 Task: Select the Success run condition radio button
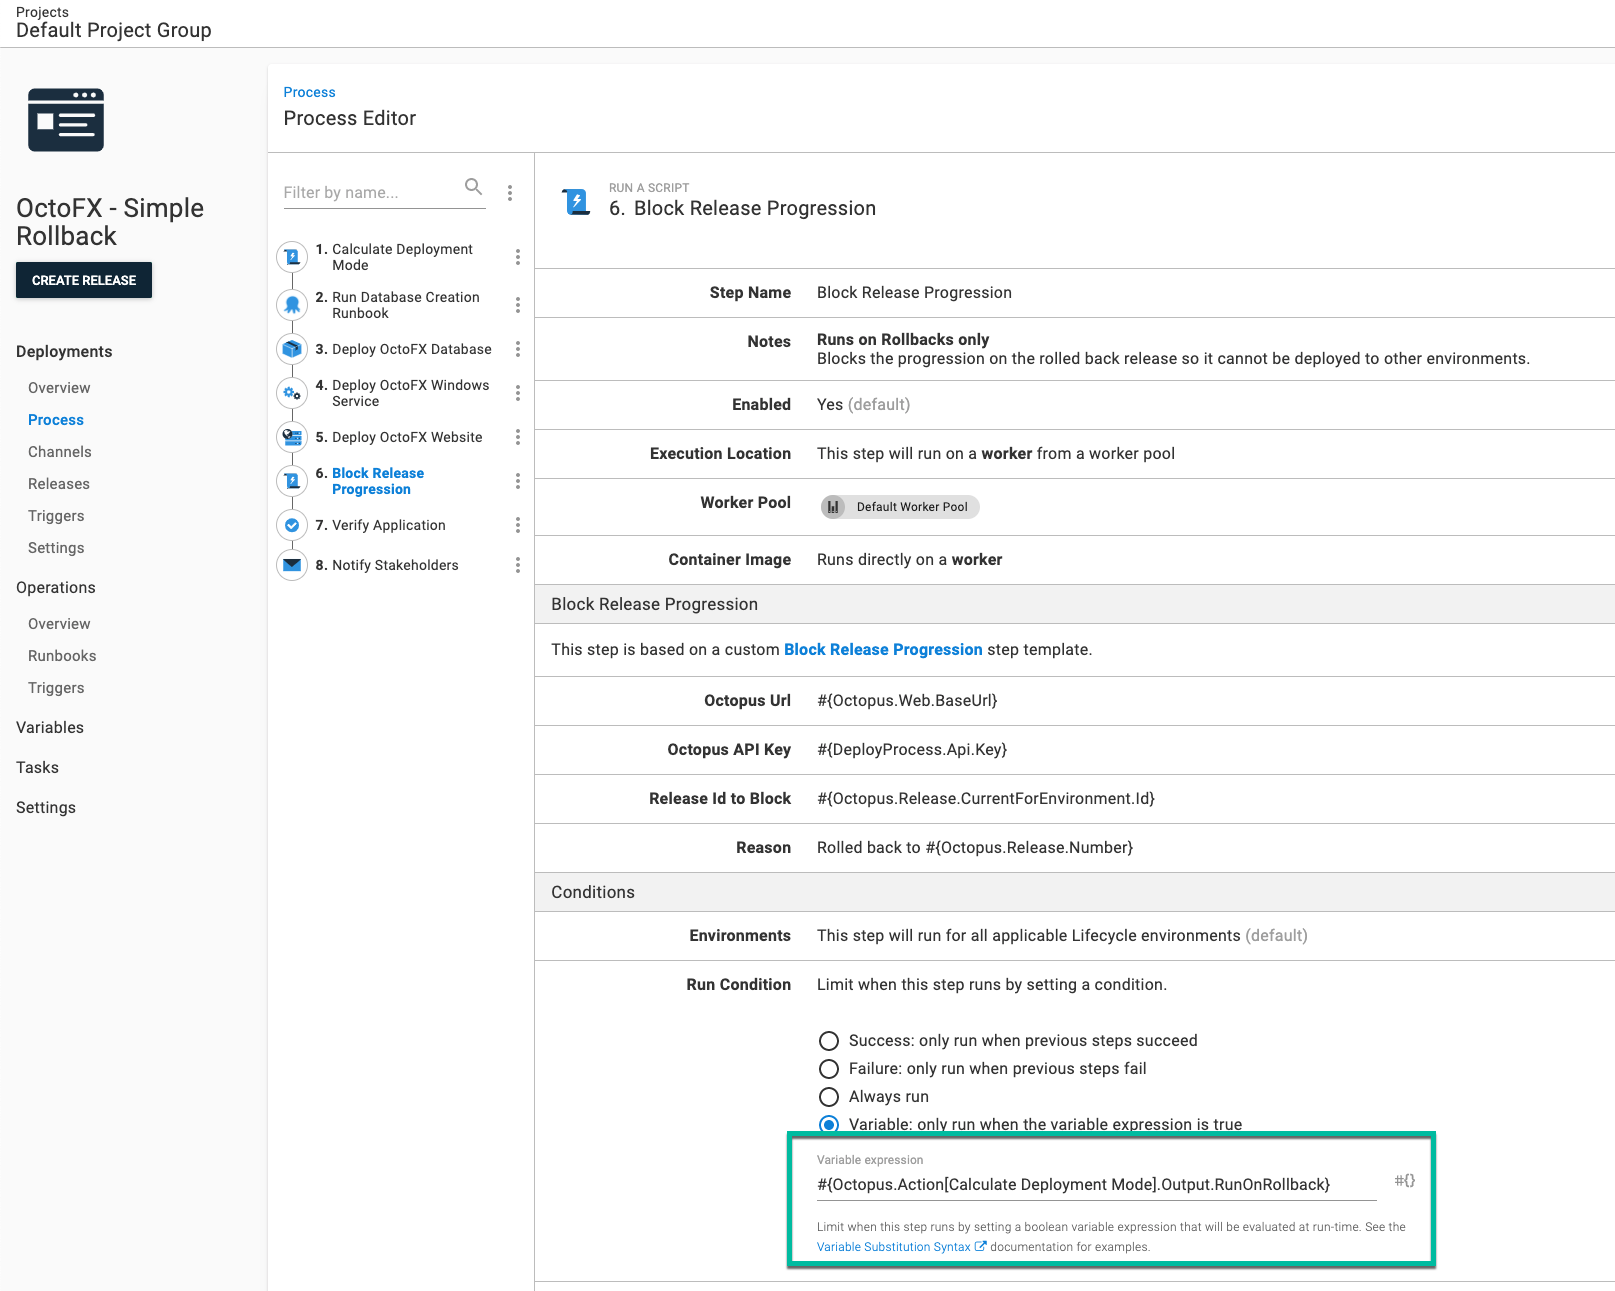coord(829,1041)
